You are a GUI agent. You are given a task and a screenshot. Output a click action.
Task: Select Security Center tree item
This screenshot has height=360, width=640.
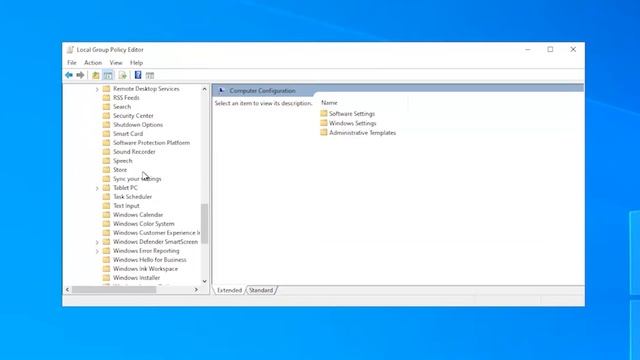(133, 116)
